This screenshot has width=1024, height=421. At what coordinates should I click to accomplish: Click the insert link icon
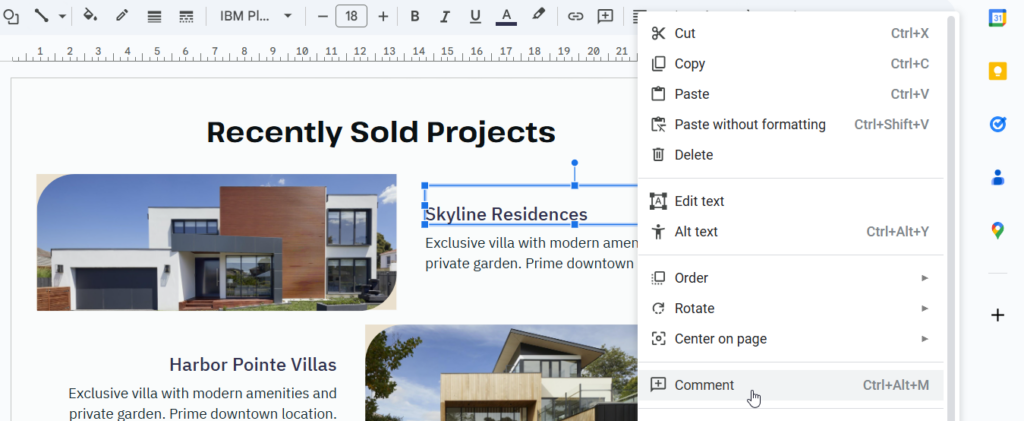(x=575, y=16)
